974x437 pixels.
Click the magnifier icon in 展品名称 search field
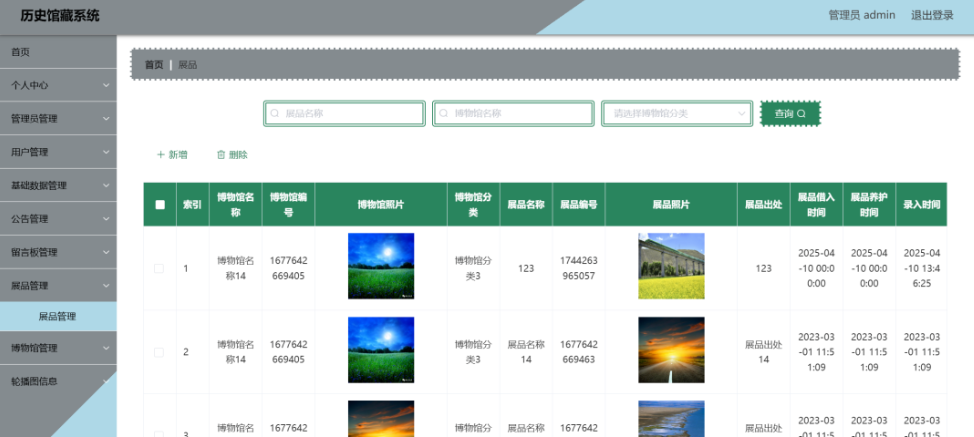275,114
